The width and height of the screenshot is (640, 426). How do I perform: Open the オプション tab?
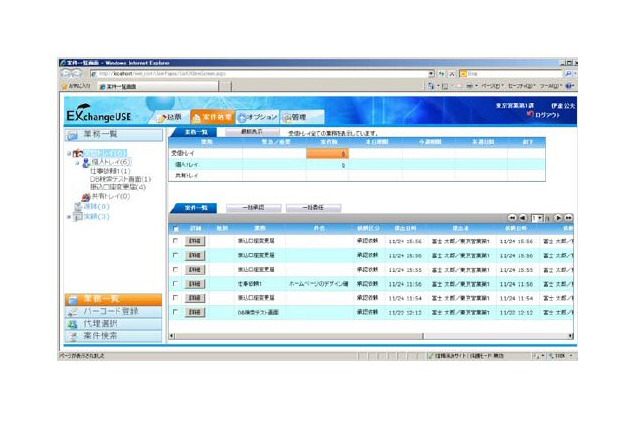pos(258,117)
